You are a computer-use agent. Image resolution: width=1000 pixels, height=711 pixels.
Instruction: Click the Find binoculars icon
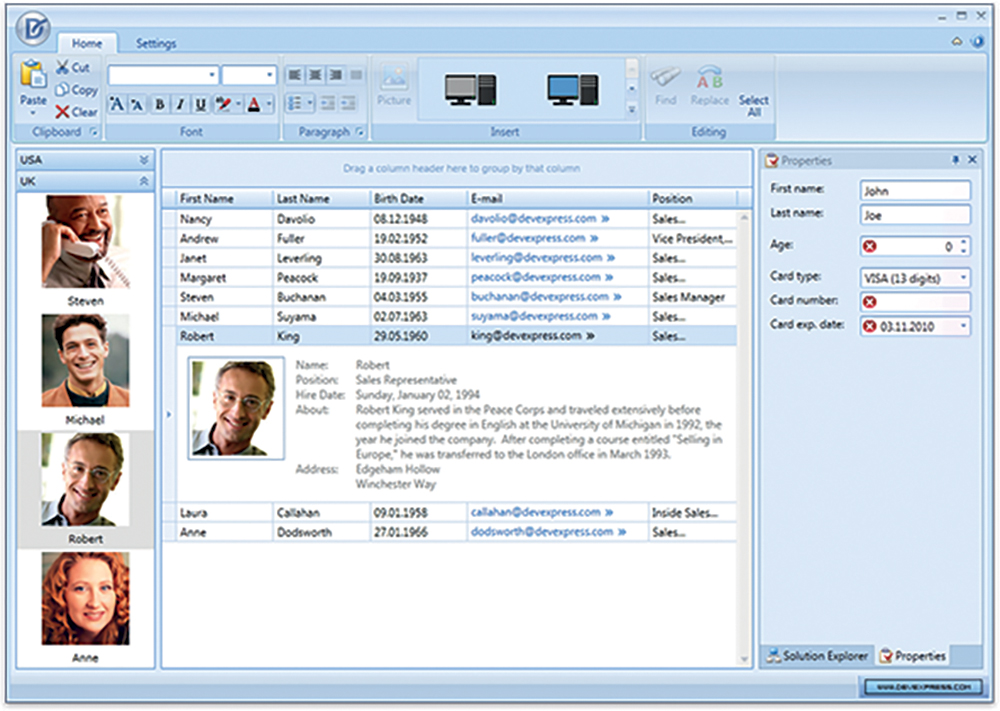[664, 77]
